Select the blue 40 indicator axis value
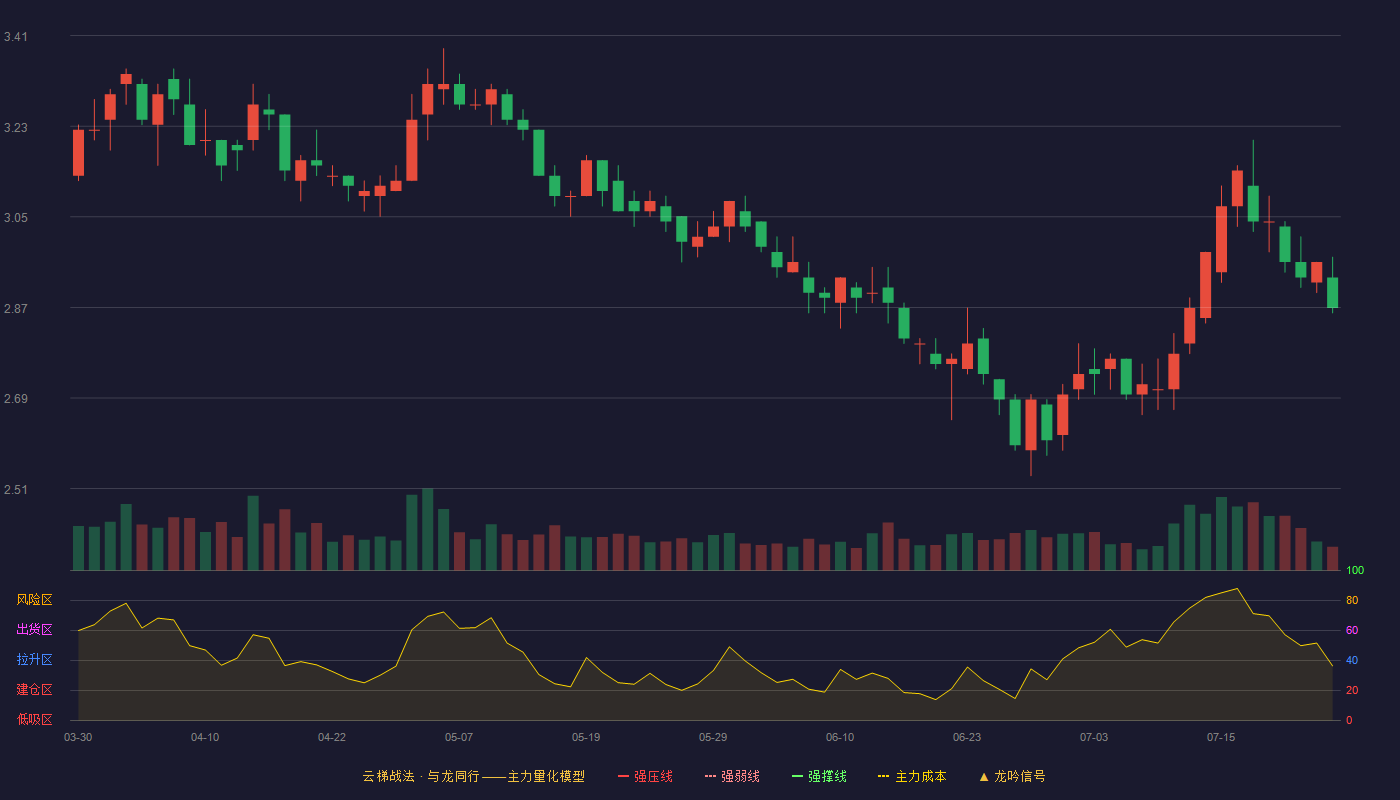Viewport: 1400px width, 800px height. tap(1352, 660)
